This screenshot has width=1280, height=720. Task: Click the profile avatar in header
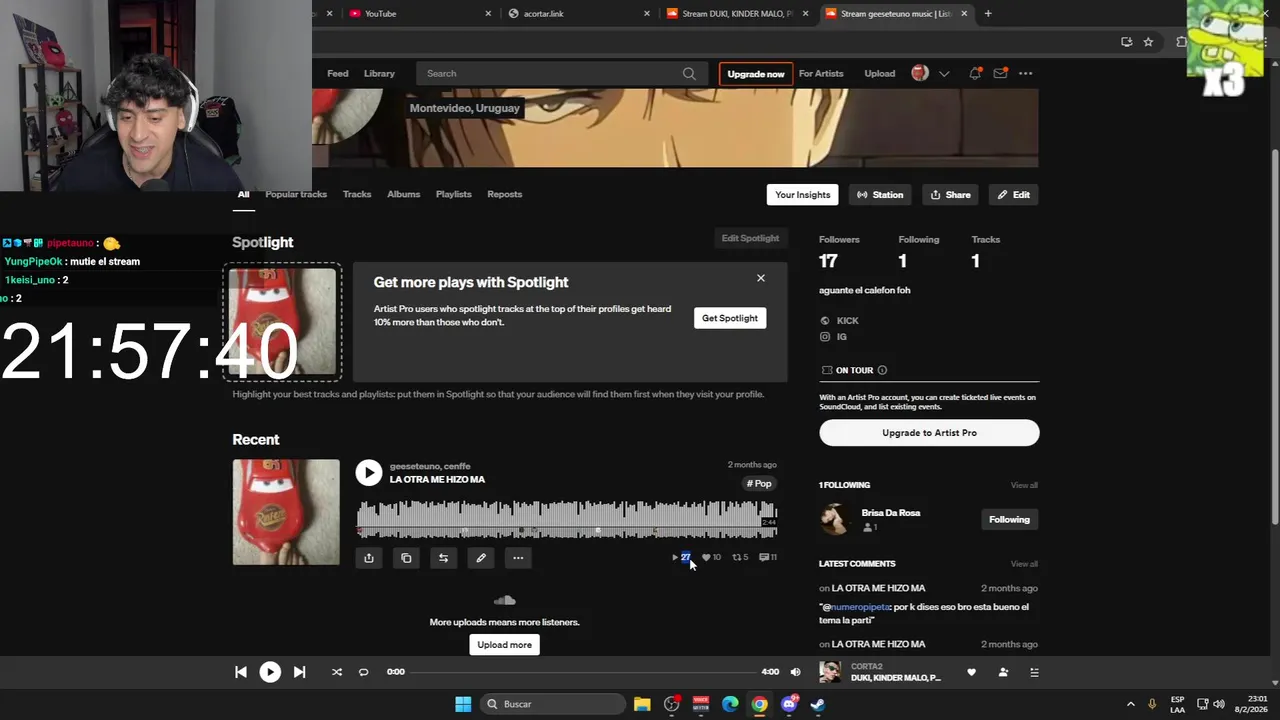tap(920, 73)
